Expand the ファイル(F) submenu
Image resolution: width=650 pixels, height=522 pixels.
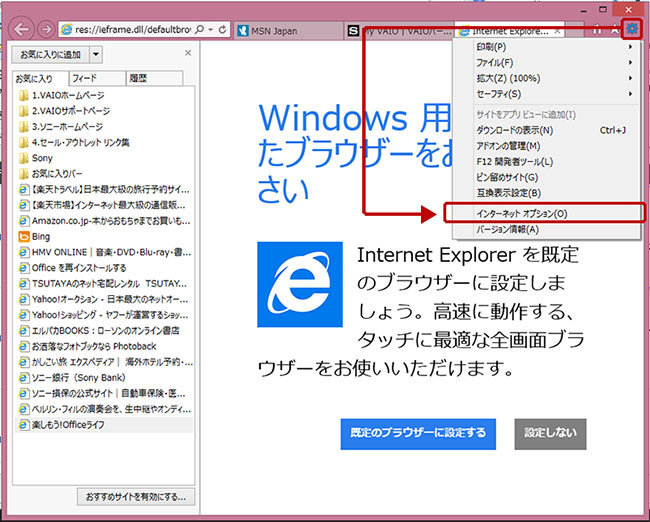pyautogui.click(x=546, y=63)
